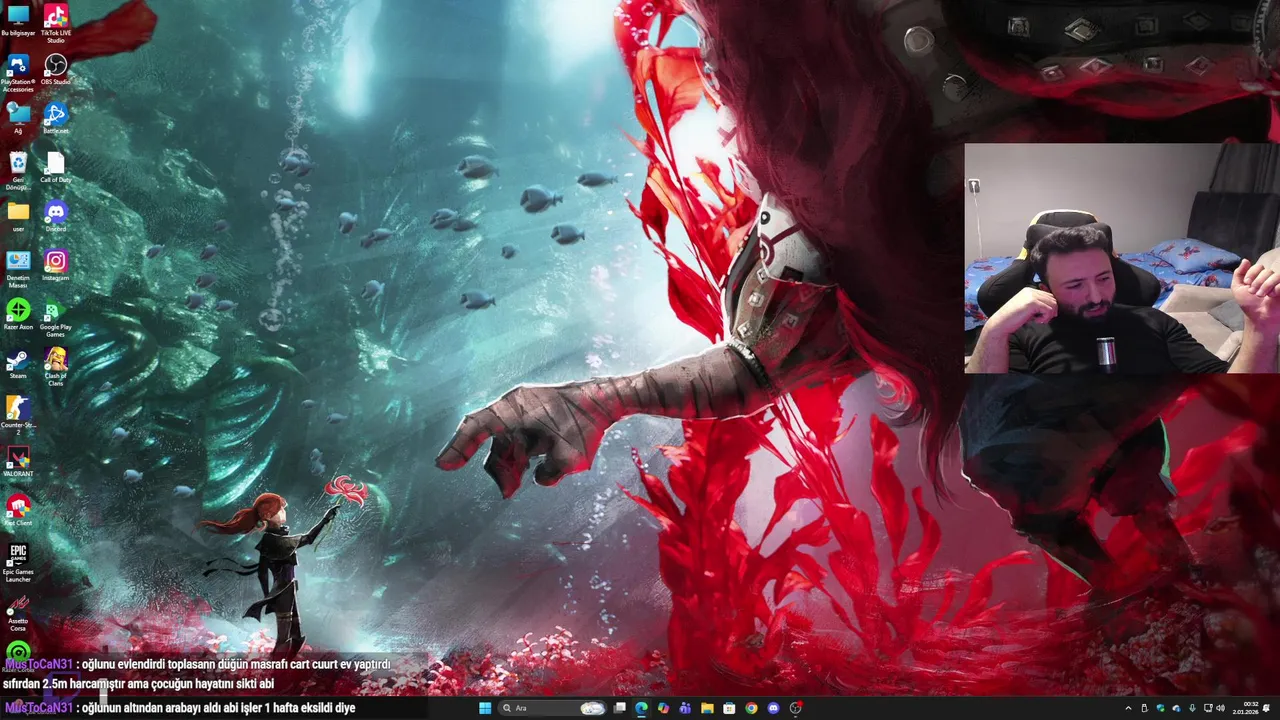Select the Counter-Strike 2 shortcut
Viewport: 1280px width, 720px height.
[x=18, y=415]
